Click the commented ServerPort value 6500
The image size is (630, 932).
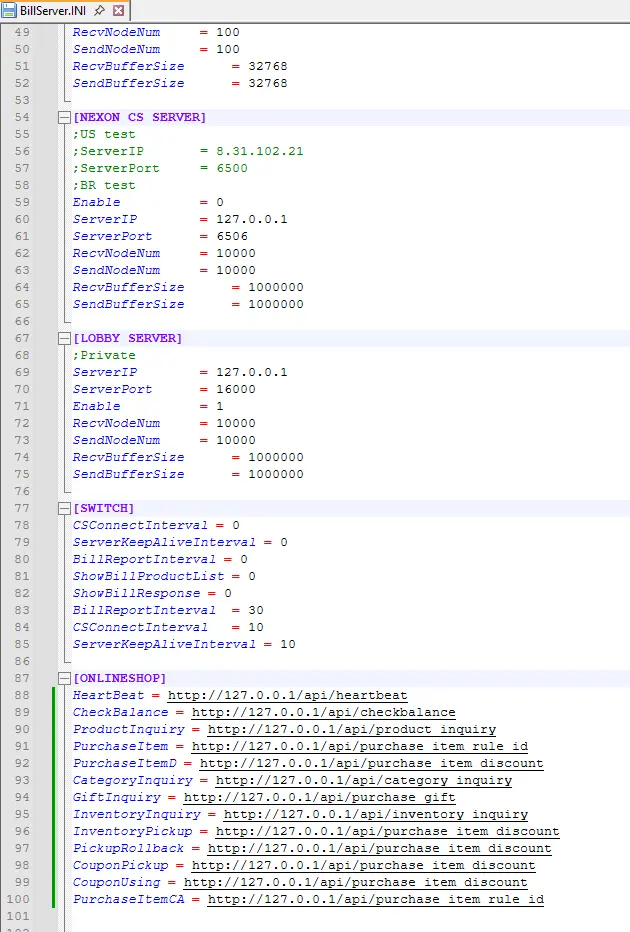(232, 168)
